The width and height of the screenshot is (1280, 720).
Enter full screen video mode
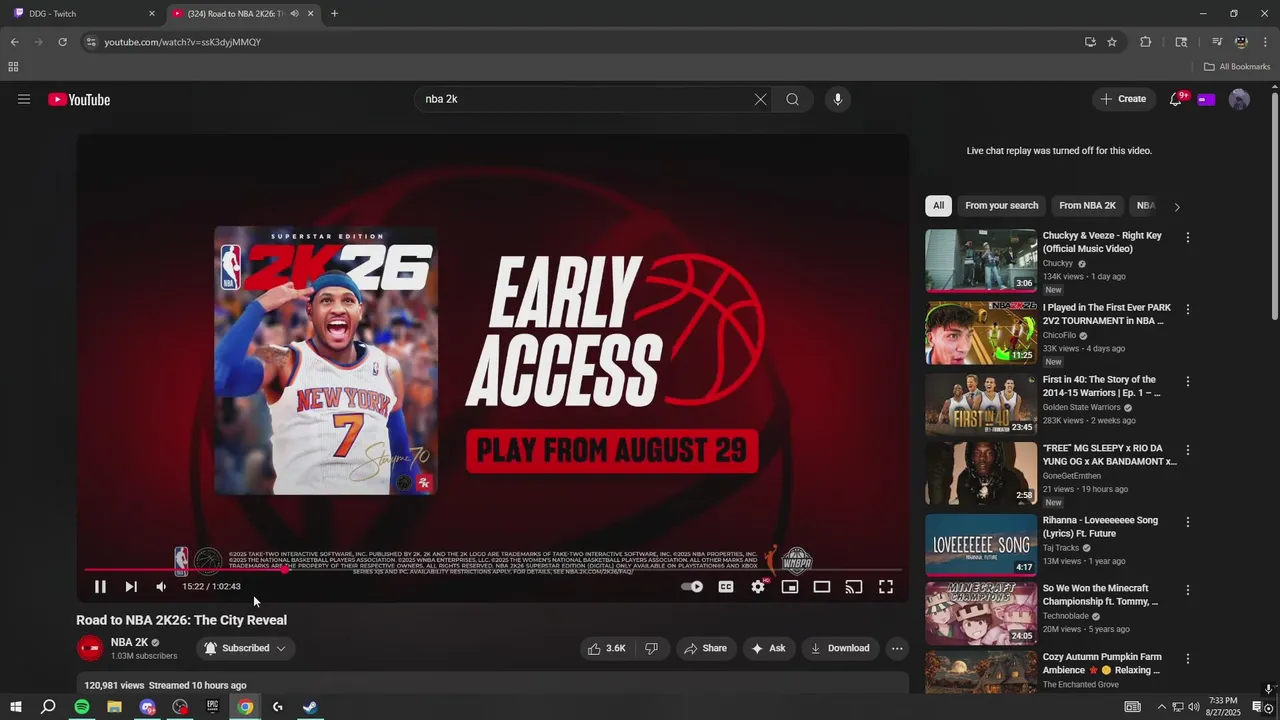tap(886, 587)
